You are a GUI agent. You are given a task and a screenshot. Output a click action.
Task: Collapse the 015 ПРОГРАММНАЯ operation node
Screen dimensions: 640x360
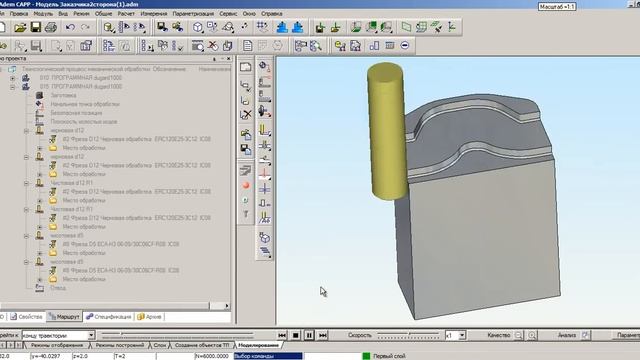pos(13,87)
